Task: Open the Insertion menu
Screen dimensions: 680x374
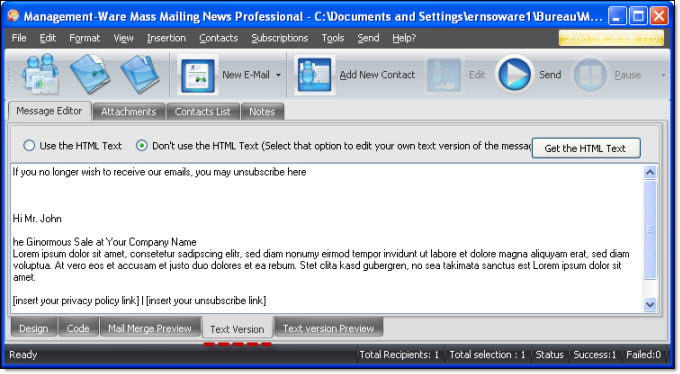Action: pyautogui.click(x=166, y=38)
